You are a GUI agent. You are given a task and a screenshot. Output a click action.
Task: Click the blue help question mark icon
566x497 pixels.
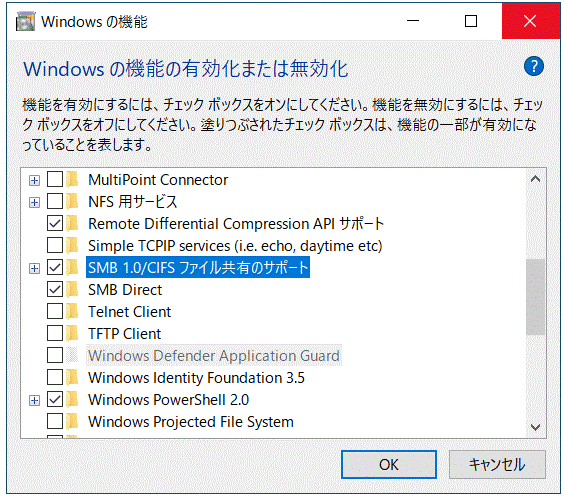point(534,66)
